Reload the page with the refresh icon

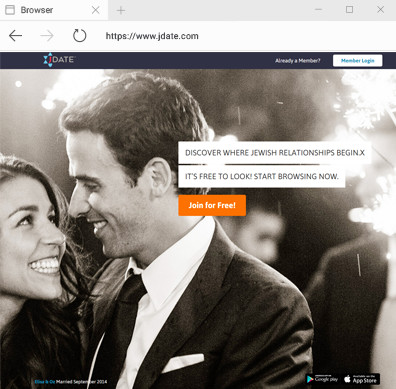tap(79, 36)
